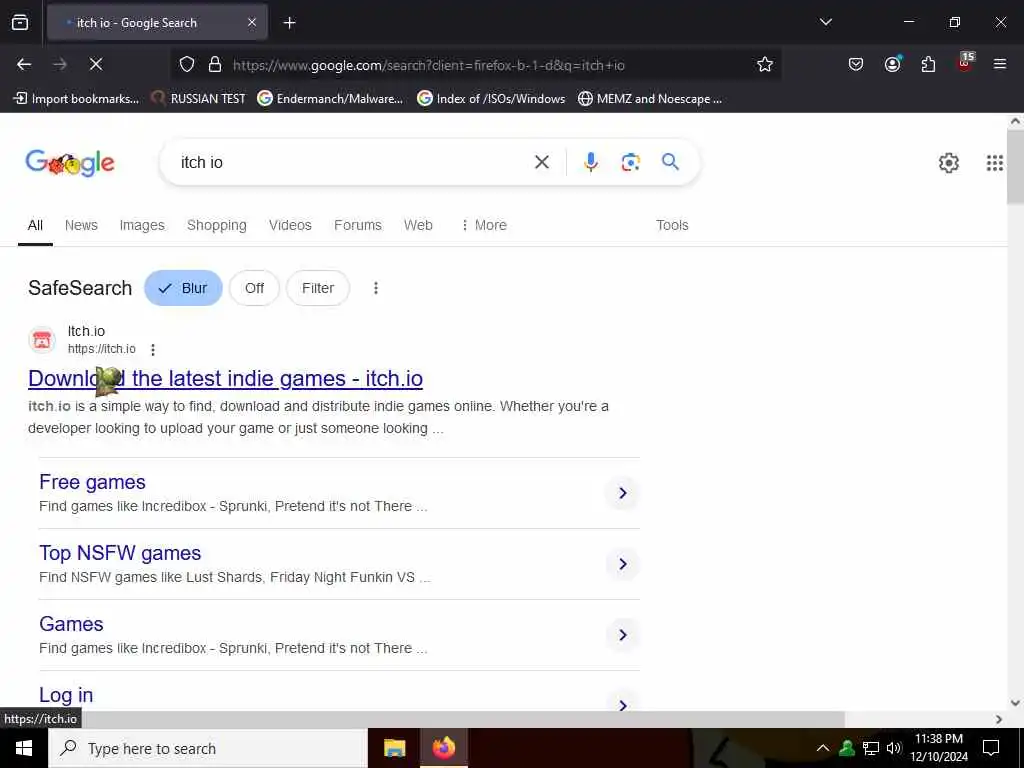1024x768 pixels.
Task: Open Google quick settings gear
Action: (948, 163)
